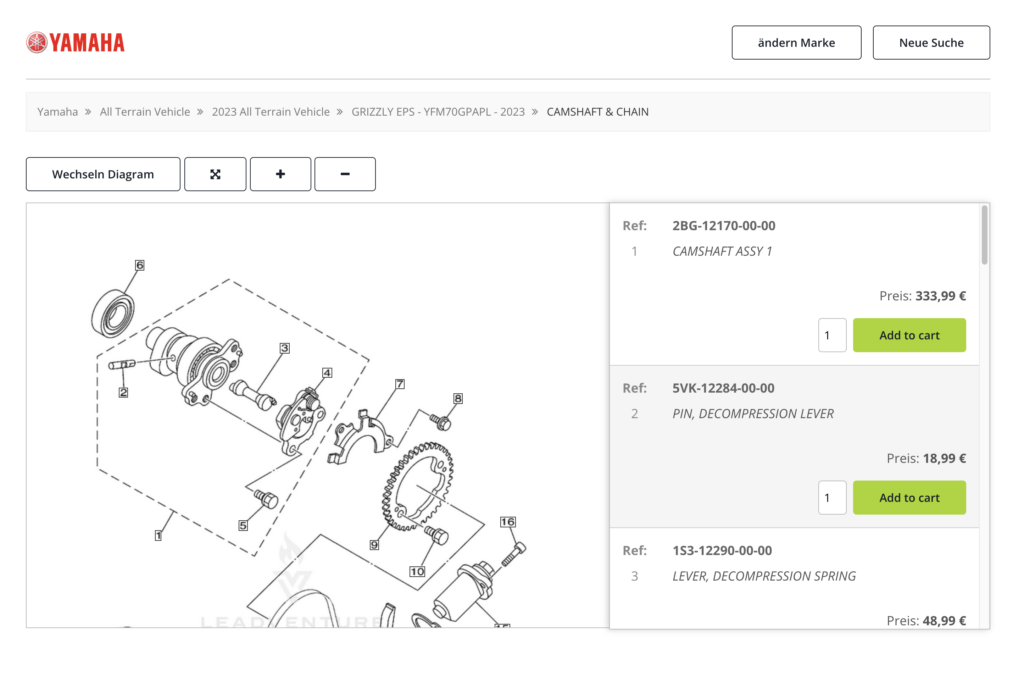Image resolution: width=1024 pixels, height=693 pixels.
Task: Start a new search with 'Neue Suche'
Action: 931,43
